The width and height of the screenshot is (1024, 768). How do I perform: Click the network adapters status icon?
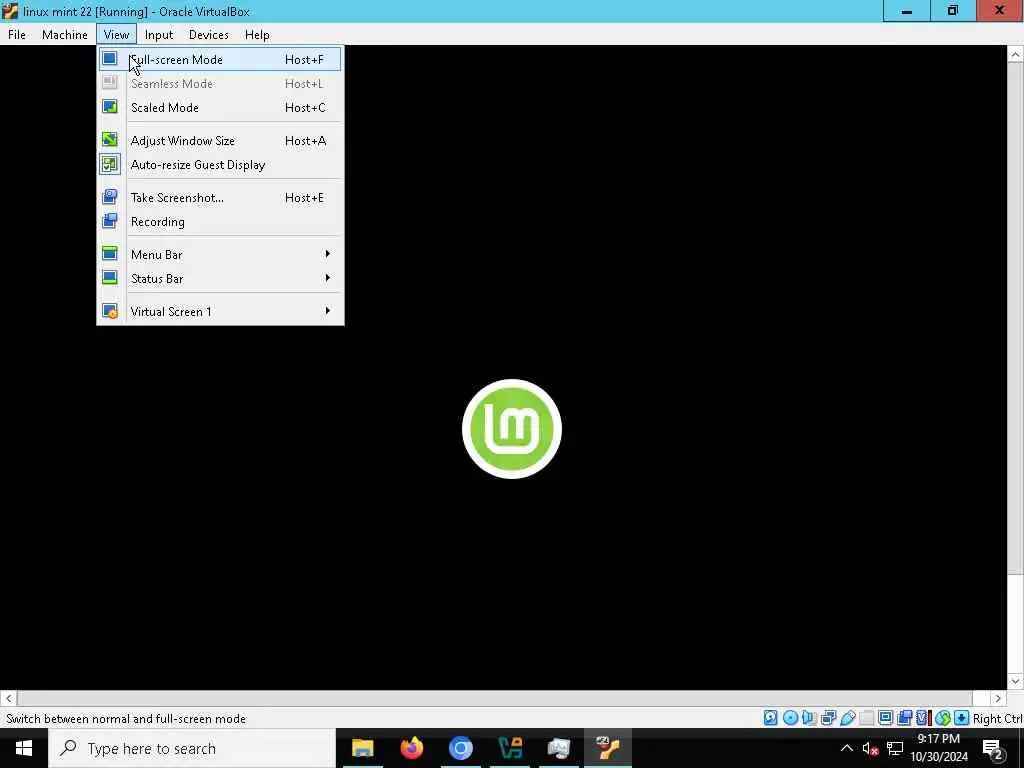click(x=829, y=718)
